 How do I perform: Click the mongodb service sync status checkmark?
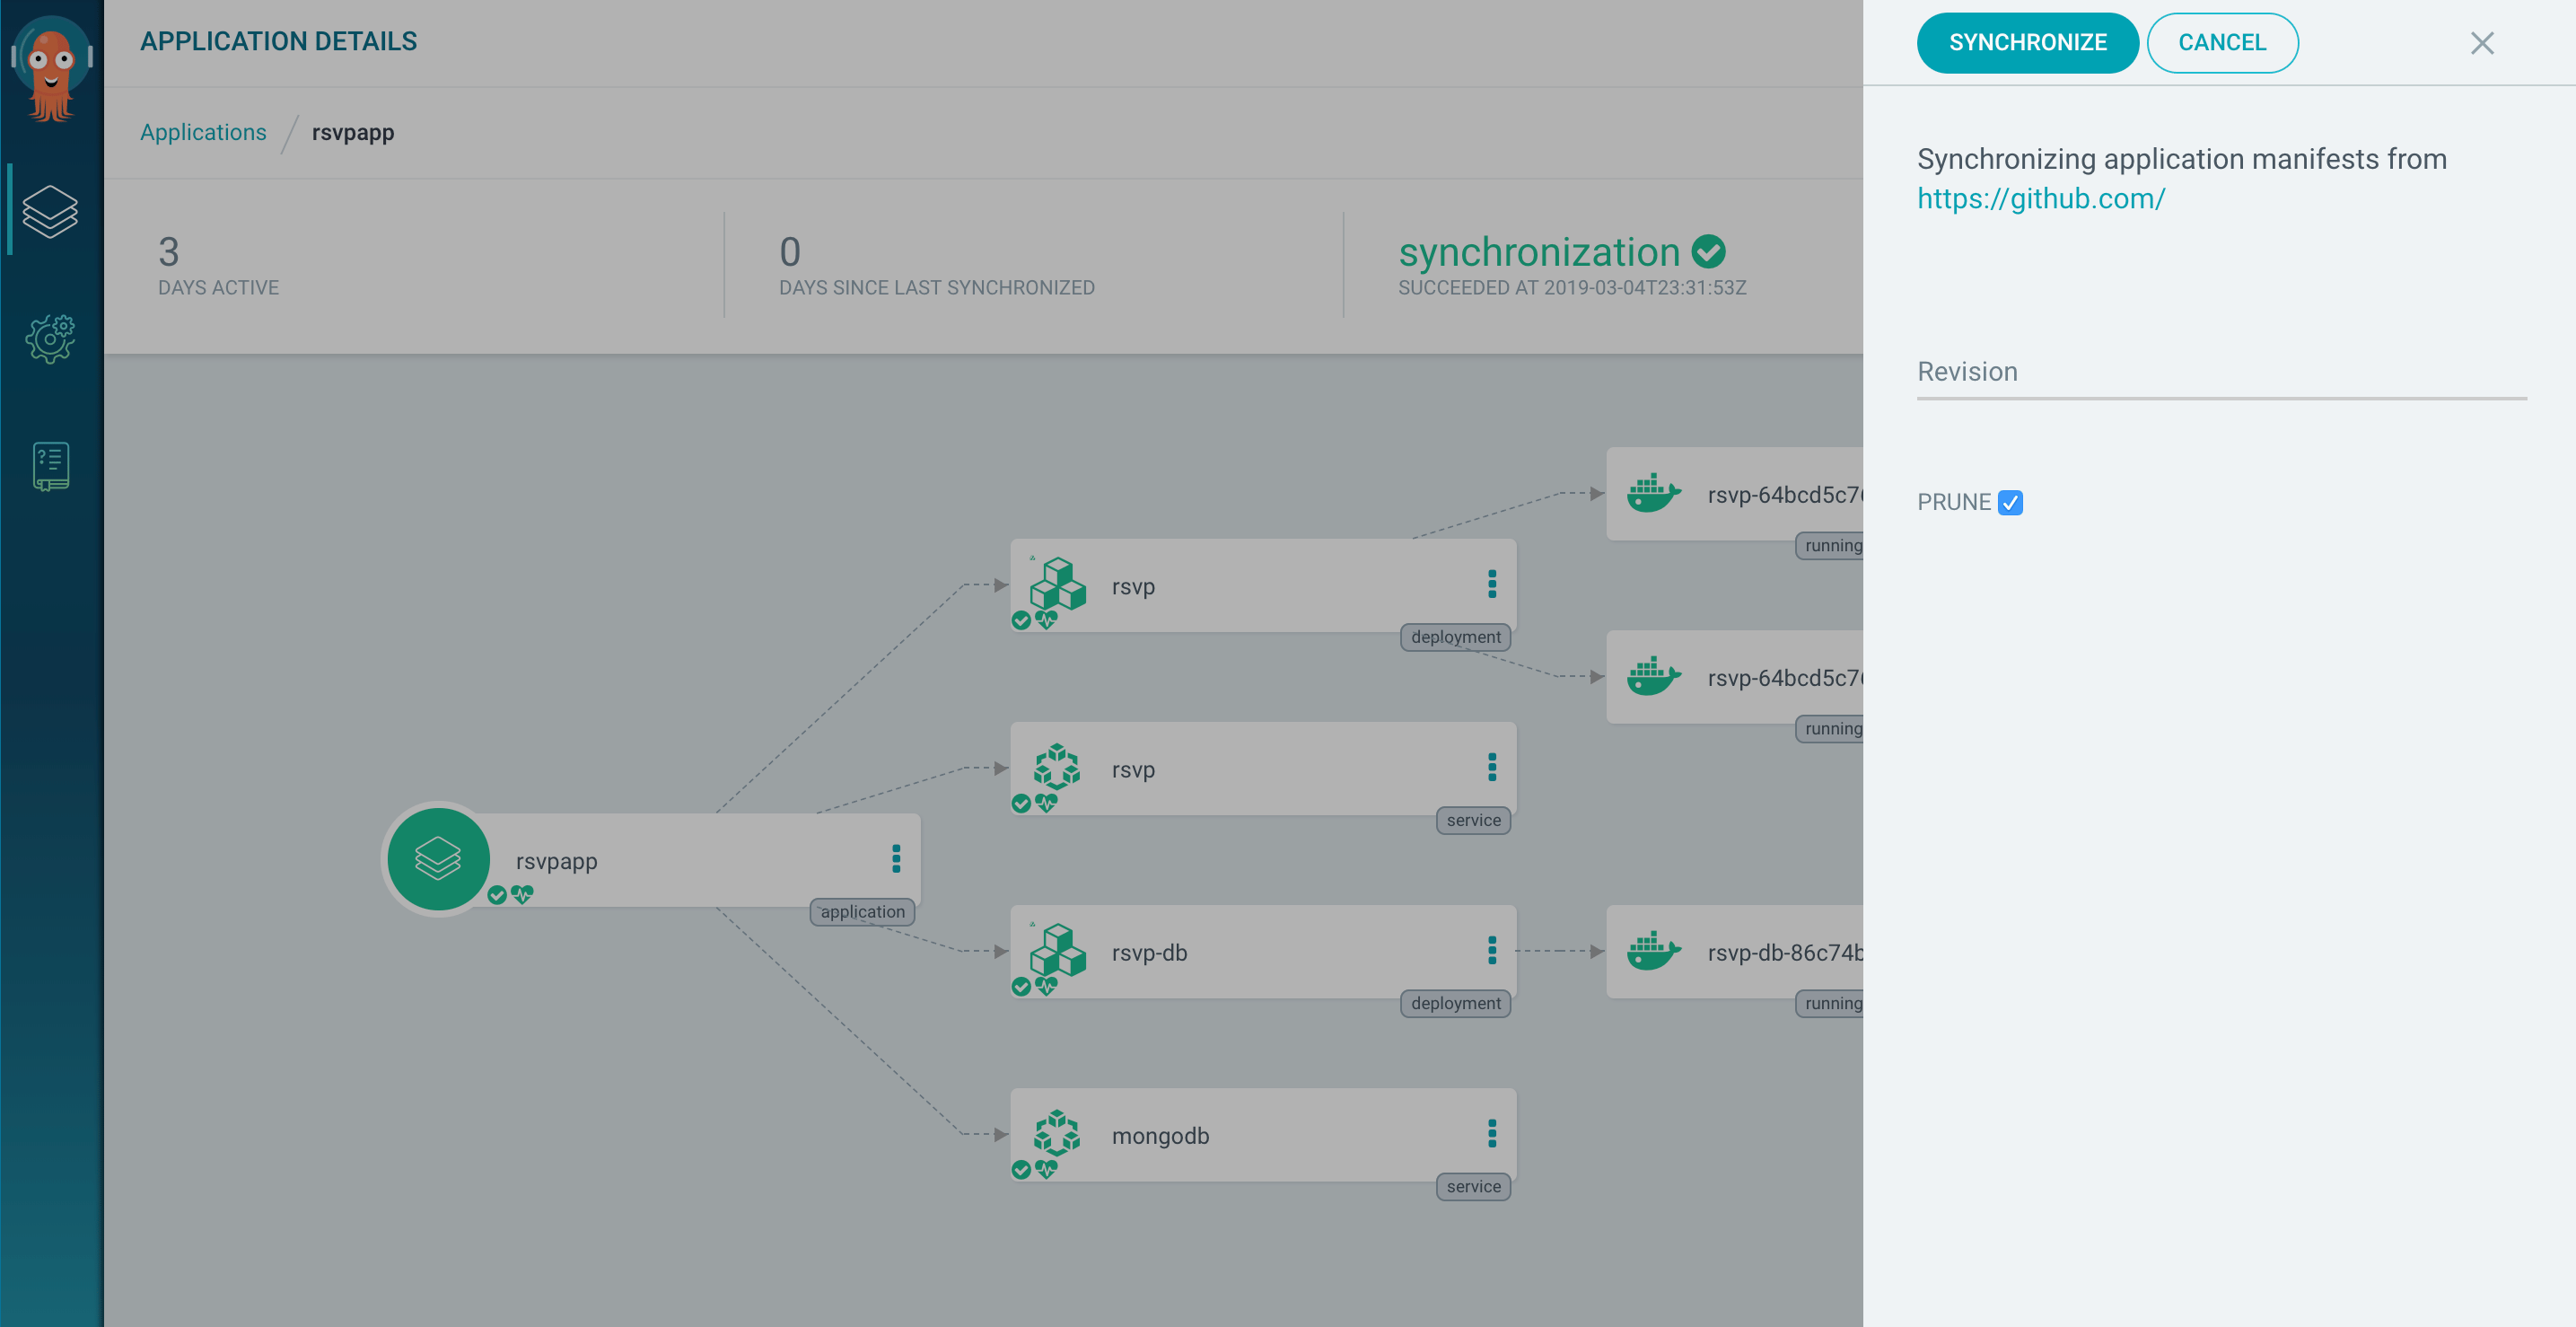coord(1021,1170)
